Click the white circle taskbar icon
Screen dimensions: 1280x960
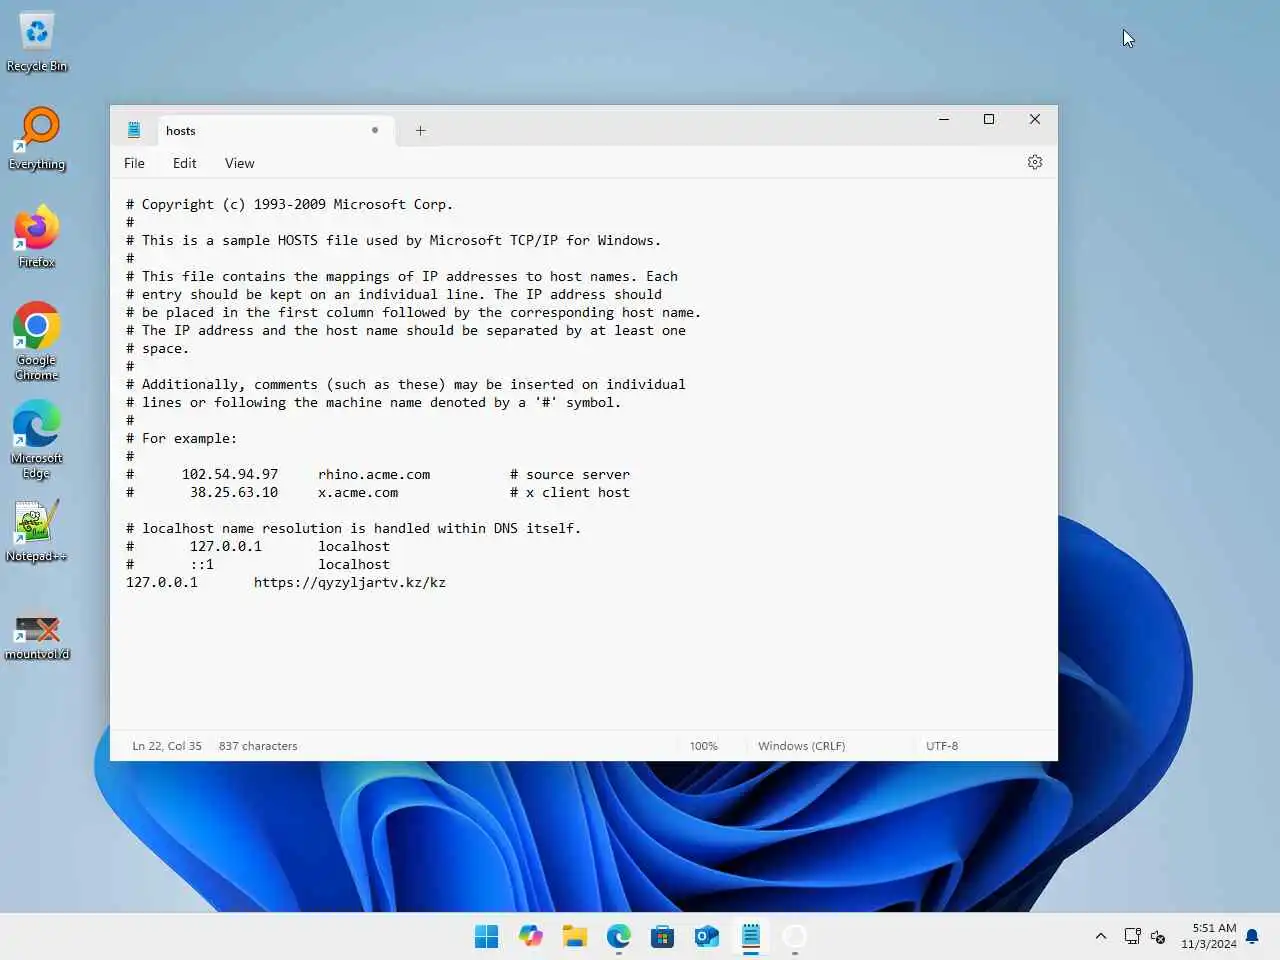tap(795, 936)
